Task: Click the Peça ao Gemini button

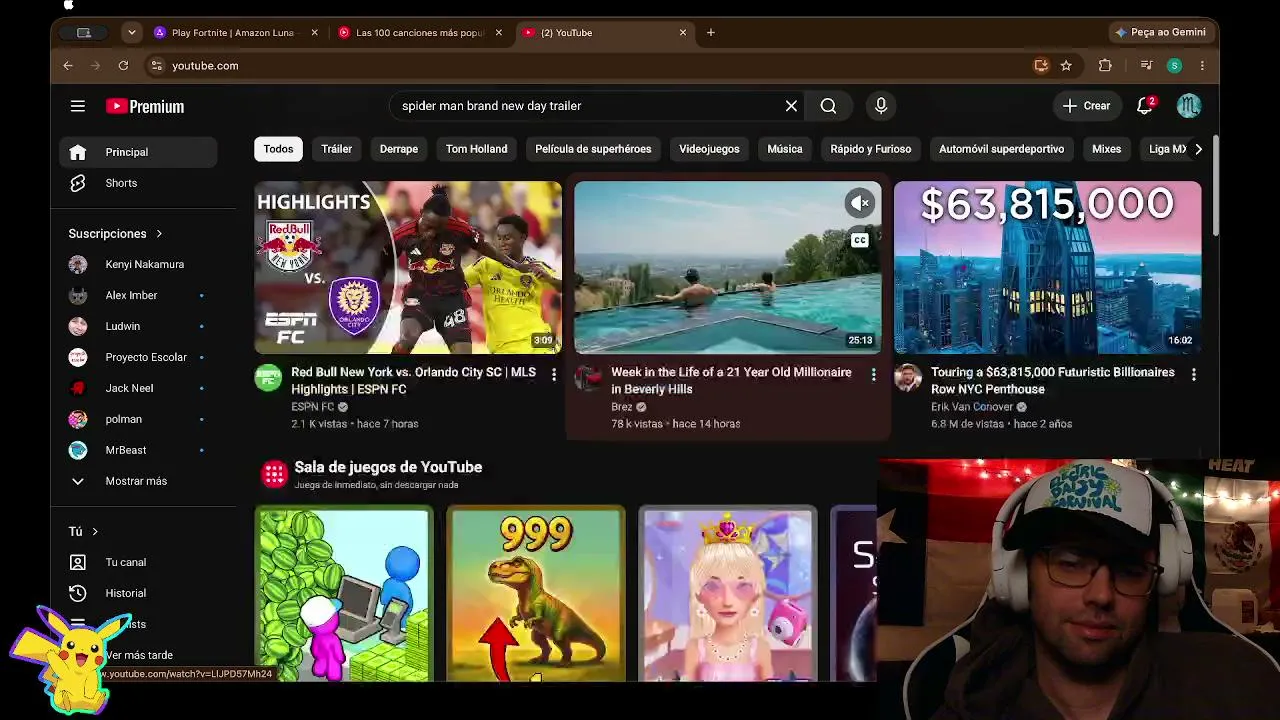Action: point(1160,33)
